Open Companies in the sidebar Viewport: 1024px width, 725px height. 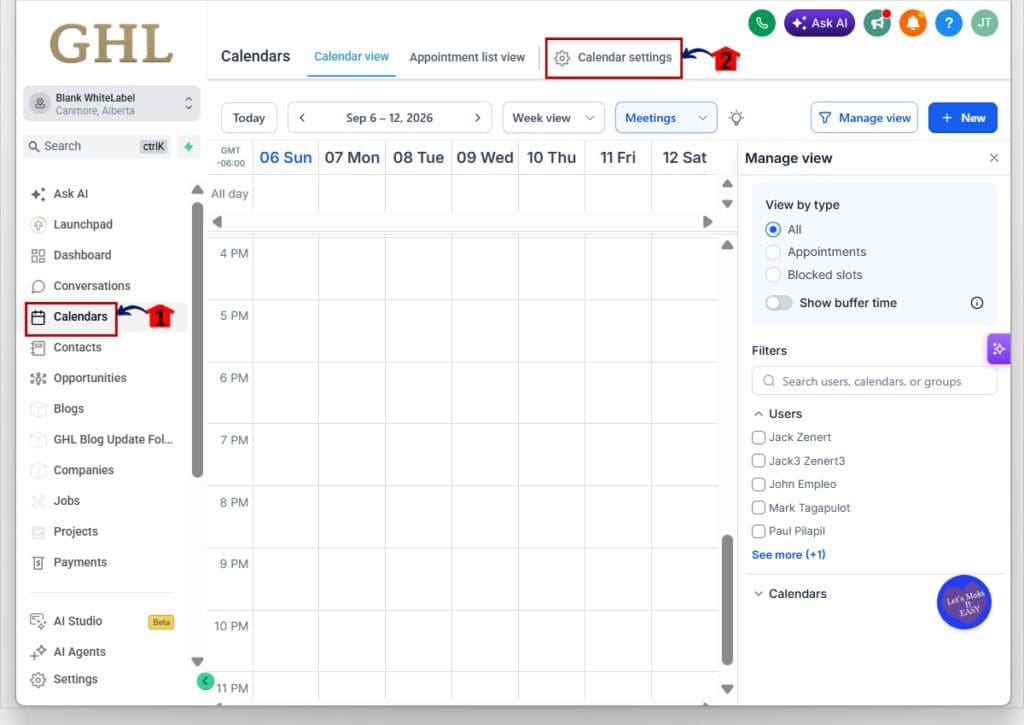72,470
